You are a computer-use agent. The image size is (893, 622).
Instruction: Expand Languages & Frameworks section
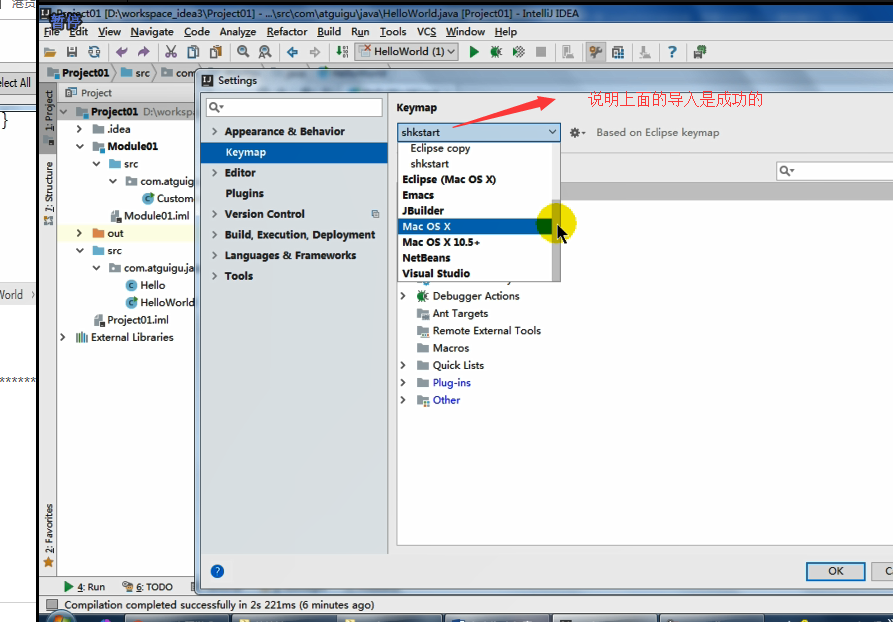pos(215,255)
